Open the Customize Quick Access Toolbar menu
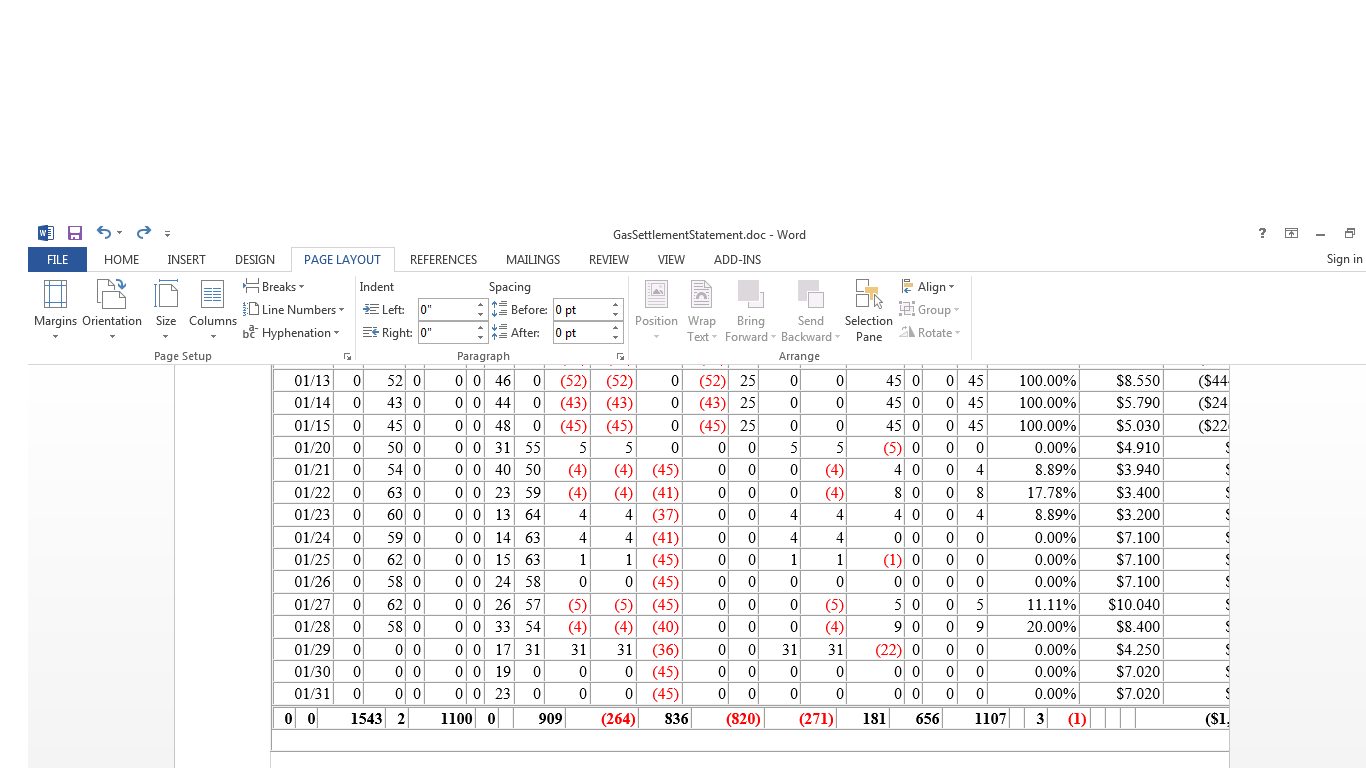 pos(167,234)
